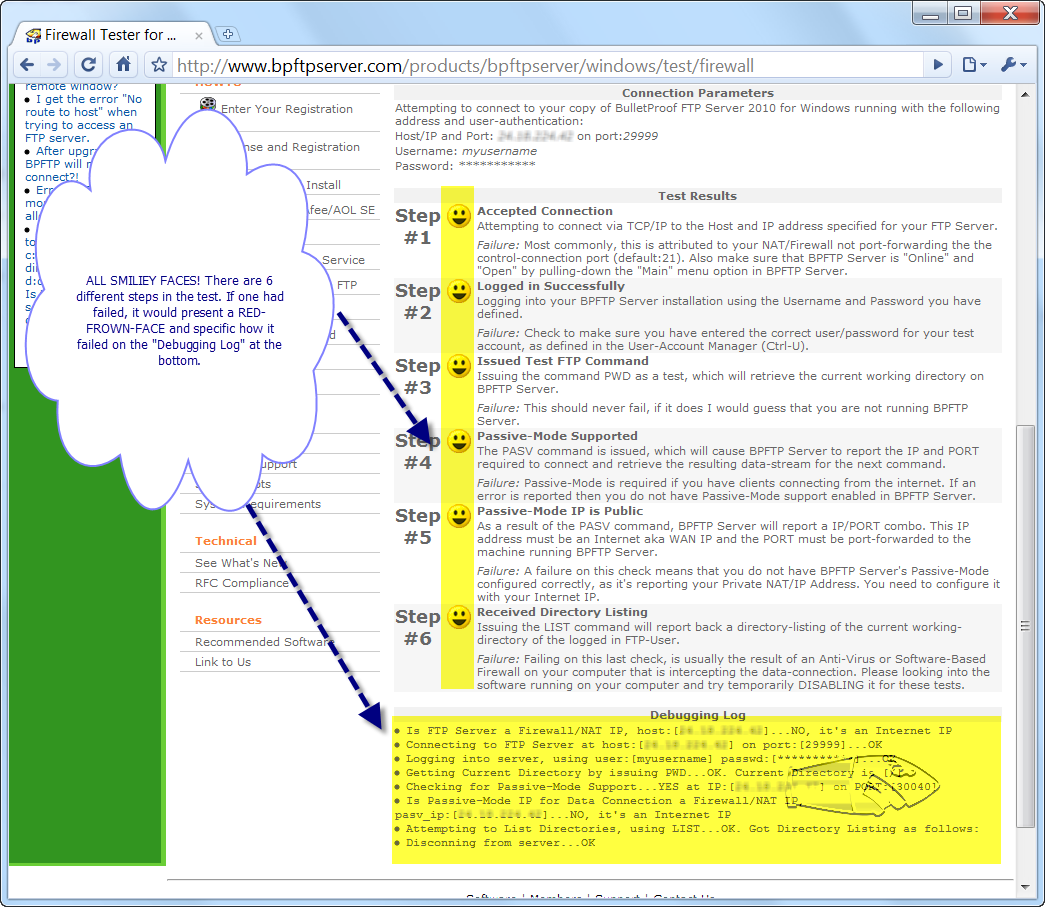Click the go arrow beside the address bar
The height and width of the screenshot is (907, 1045).
pyautogui.click(x=938, y=65)
